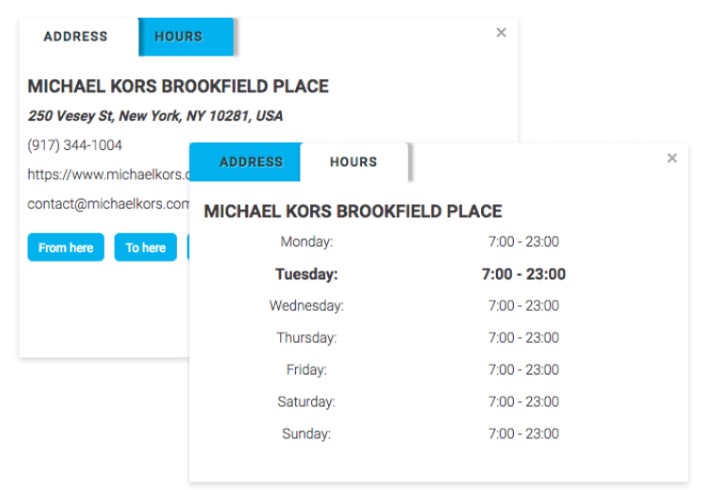The image size is (707, 490).
Task: Open Address tab in opening hours popup
Action: click(251, 162)
